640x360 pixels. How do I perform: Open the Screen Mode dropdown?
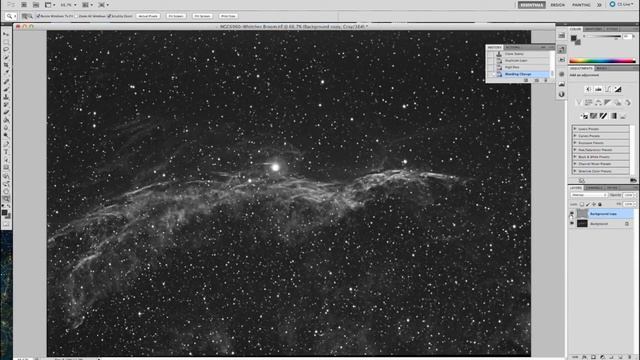(x=103, y=5)
